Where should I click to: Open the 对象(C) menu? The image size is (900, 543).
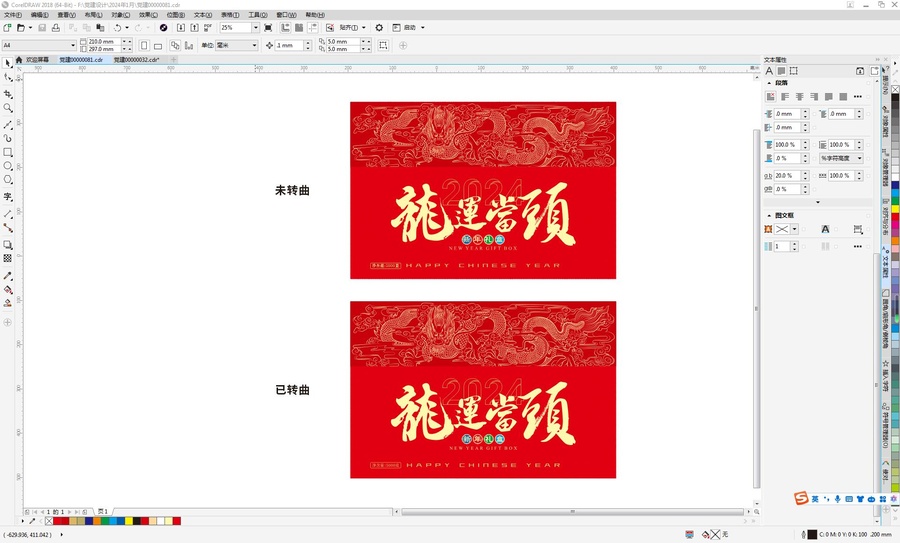(x=121, y=15)
